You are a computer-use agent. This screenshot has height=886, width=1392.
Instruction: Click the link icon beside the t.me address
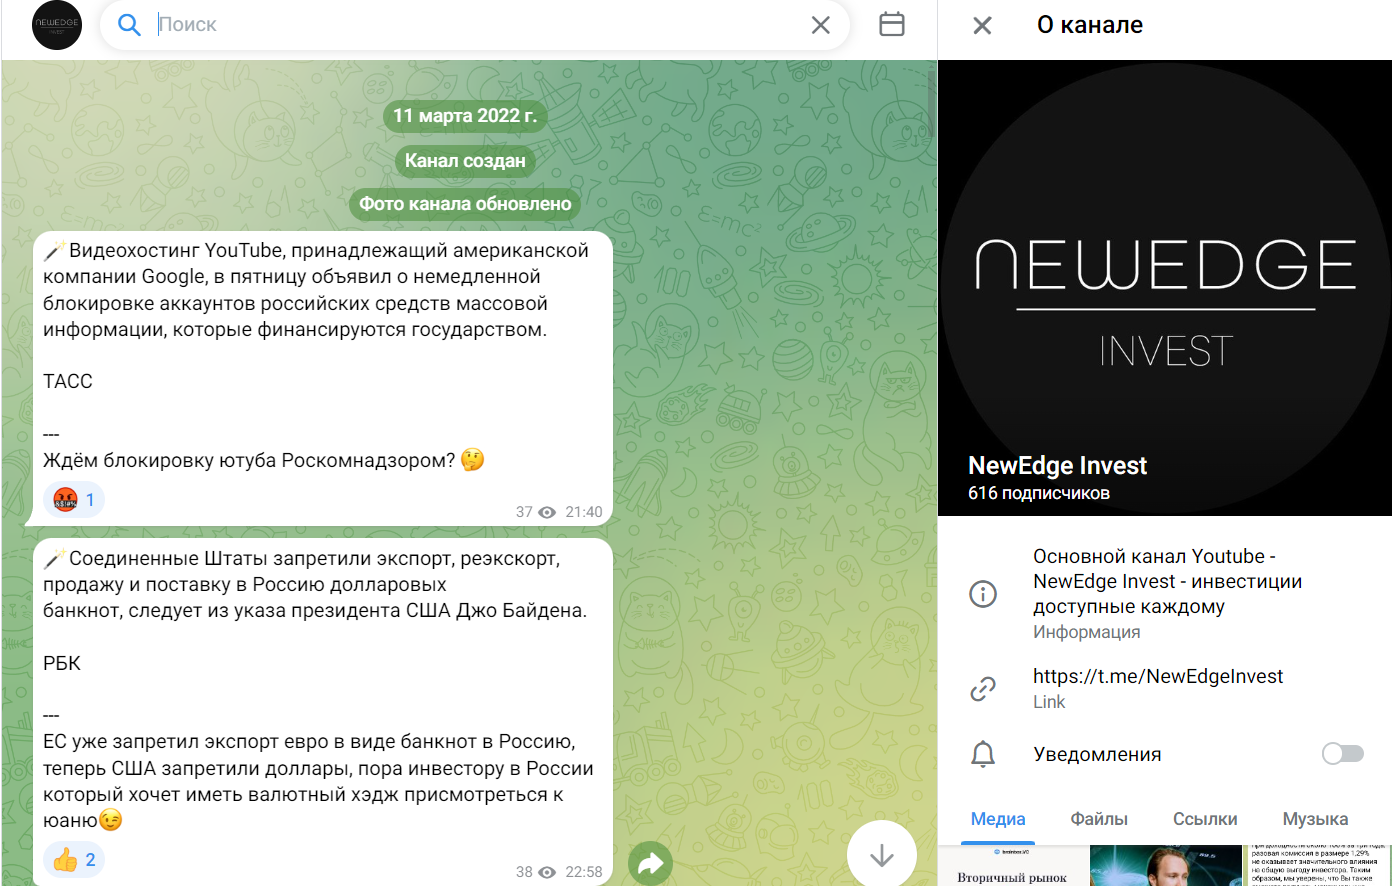coord(983,688)
